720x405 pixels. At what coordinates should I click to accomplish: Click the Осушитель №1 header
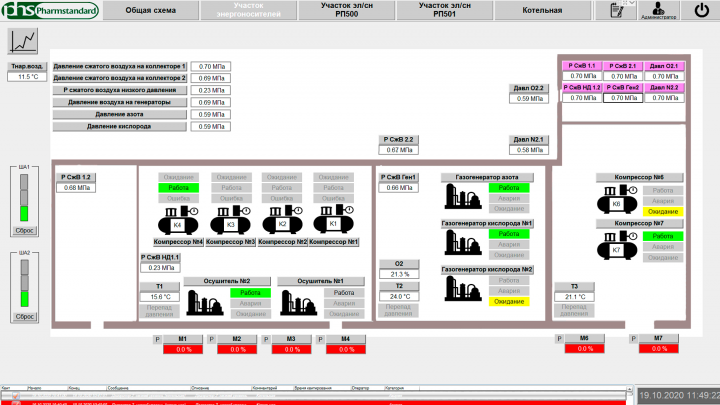(x=321, y=281)
